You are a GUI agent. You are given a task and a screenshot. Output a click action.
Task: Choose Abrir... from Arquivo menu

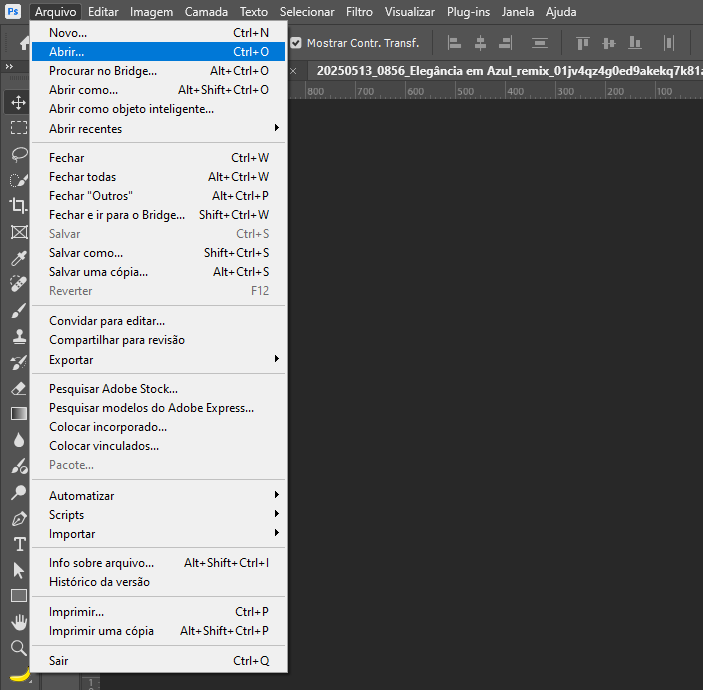pyautogui.click(x=158, y=52)
